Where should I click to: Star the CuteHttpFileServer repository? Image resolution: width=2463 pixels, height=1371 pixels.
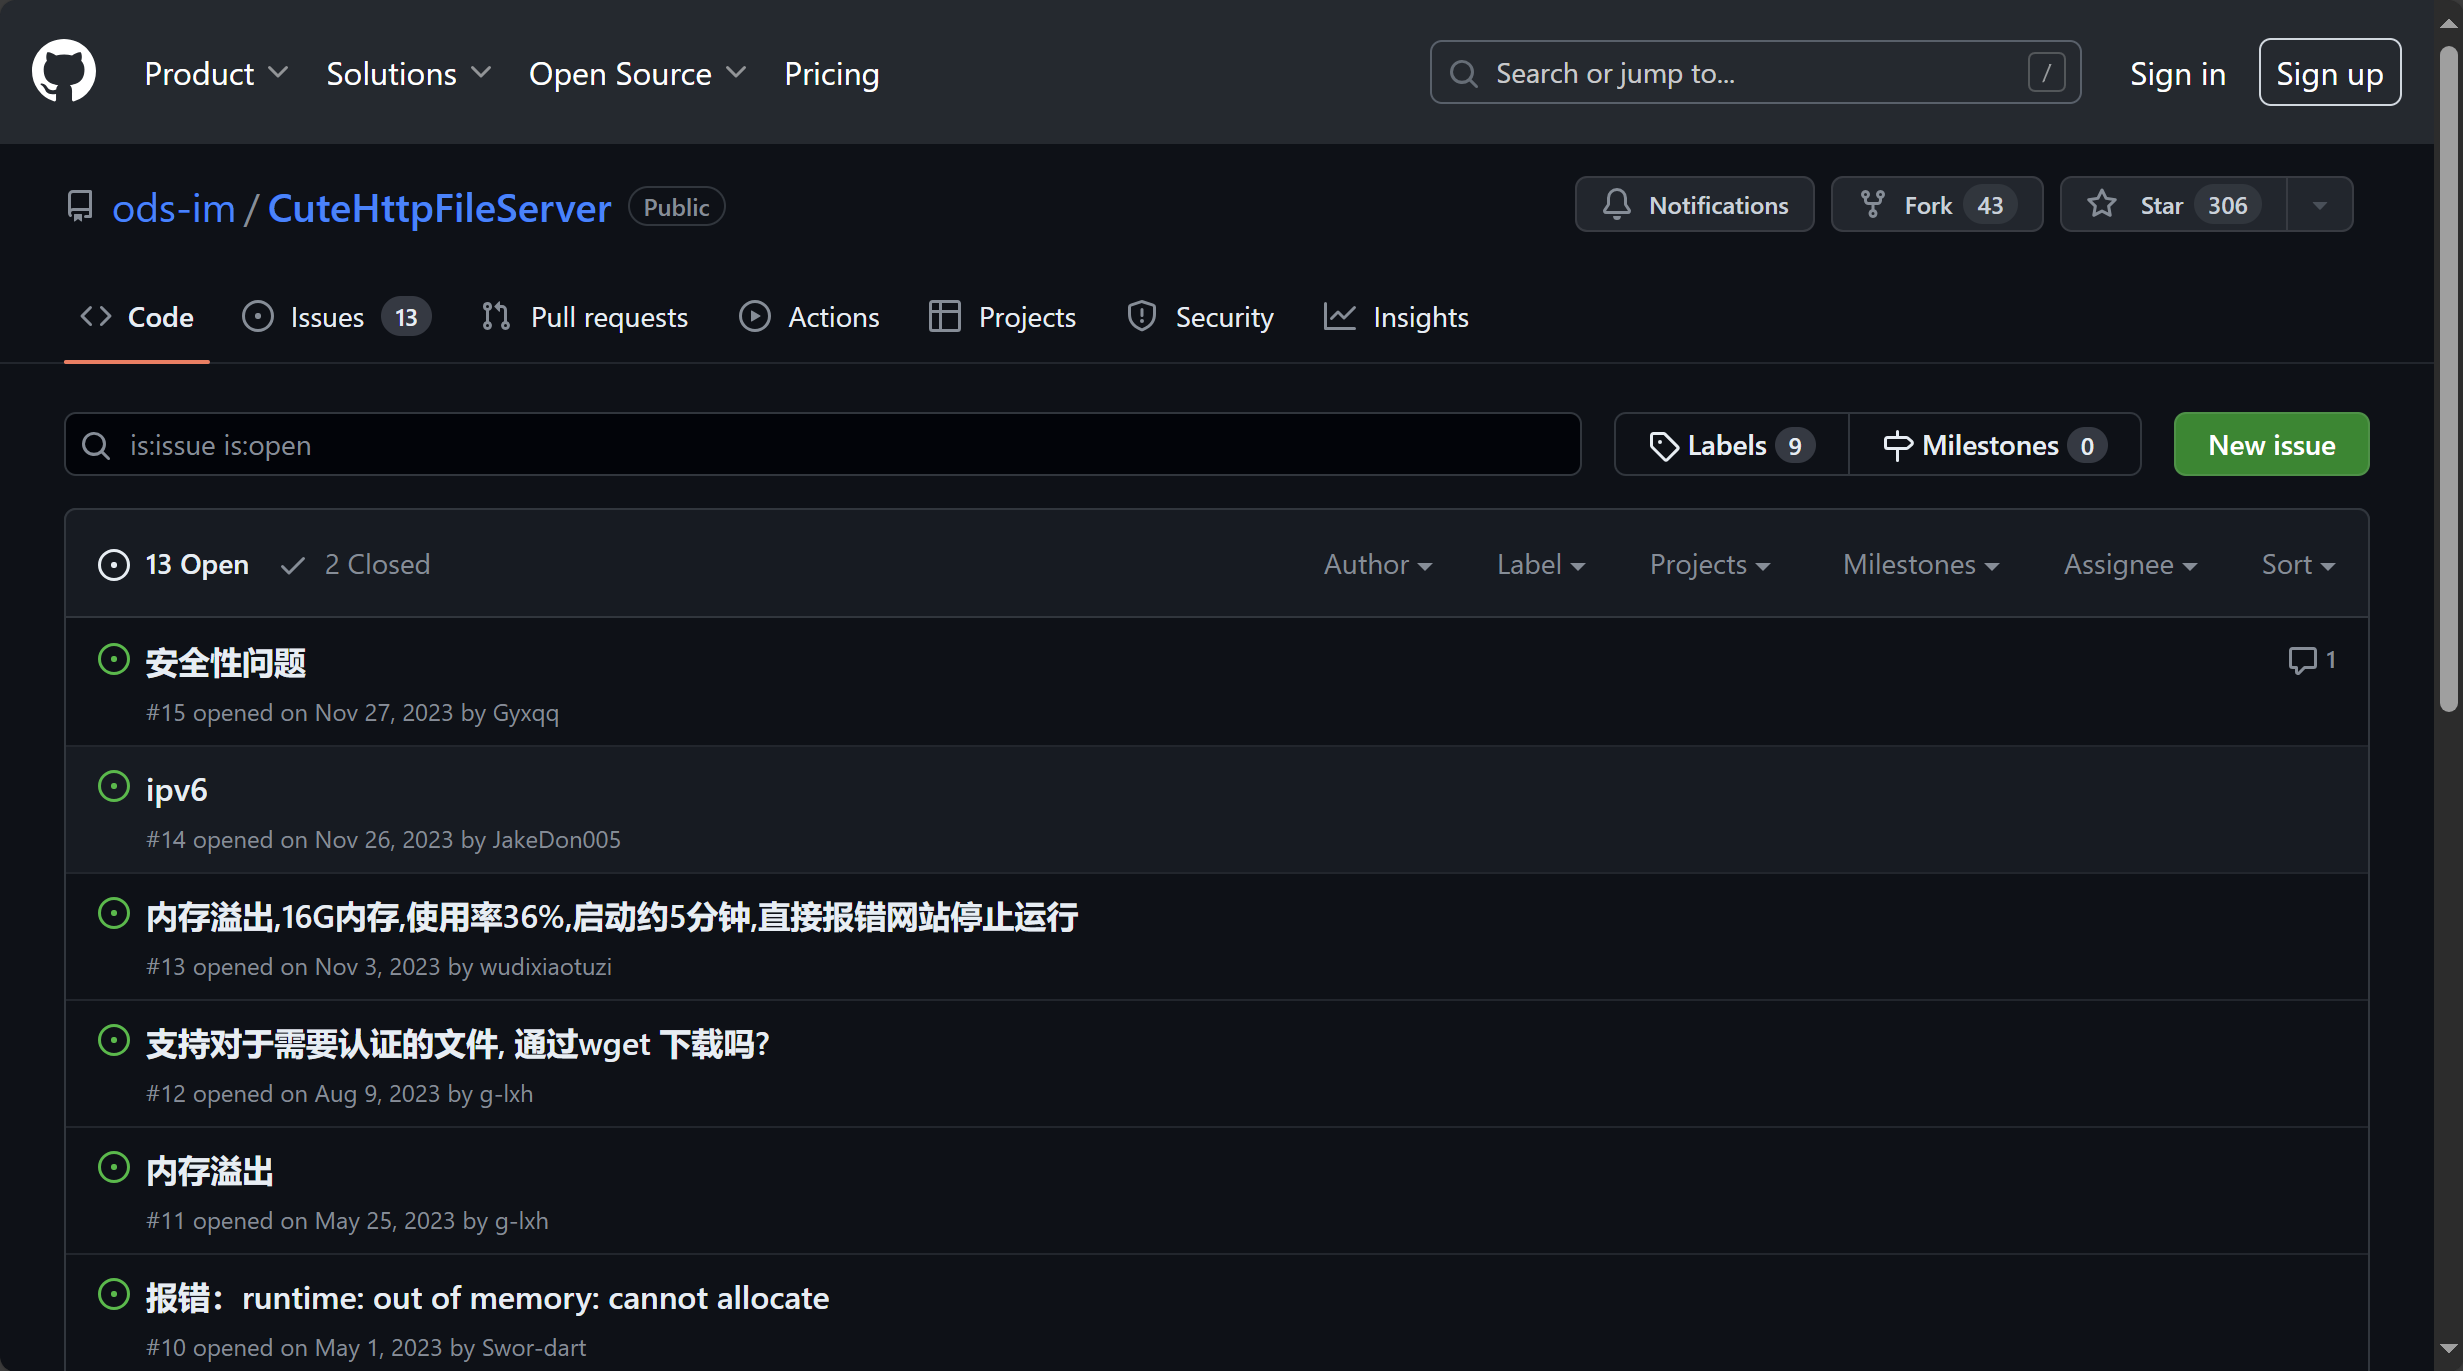pos(2173,205)
